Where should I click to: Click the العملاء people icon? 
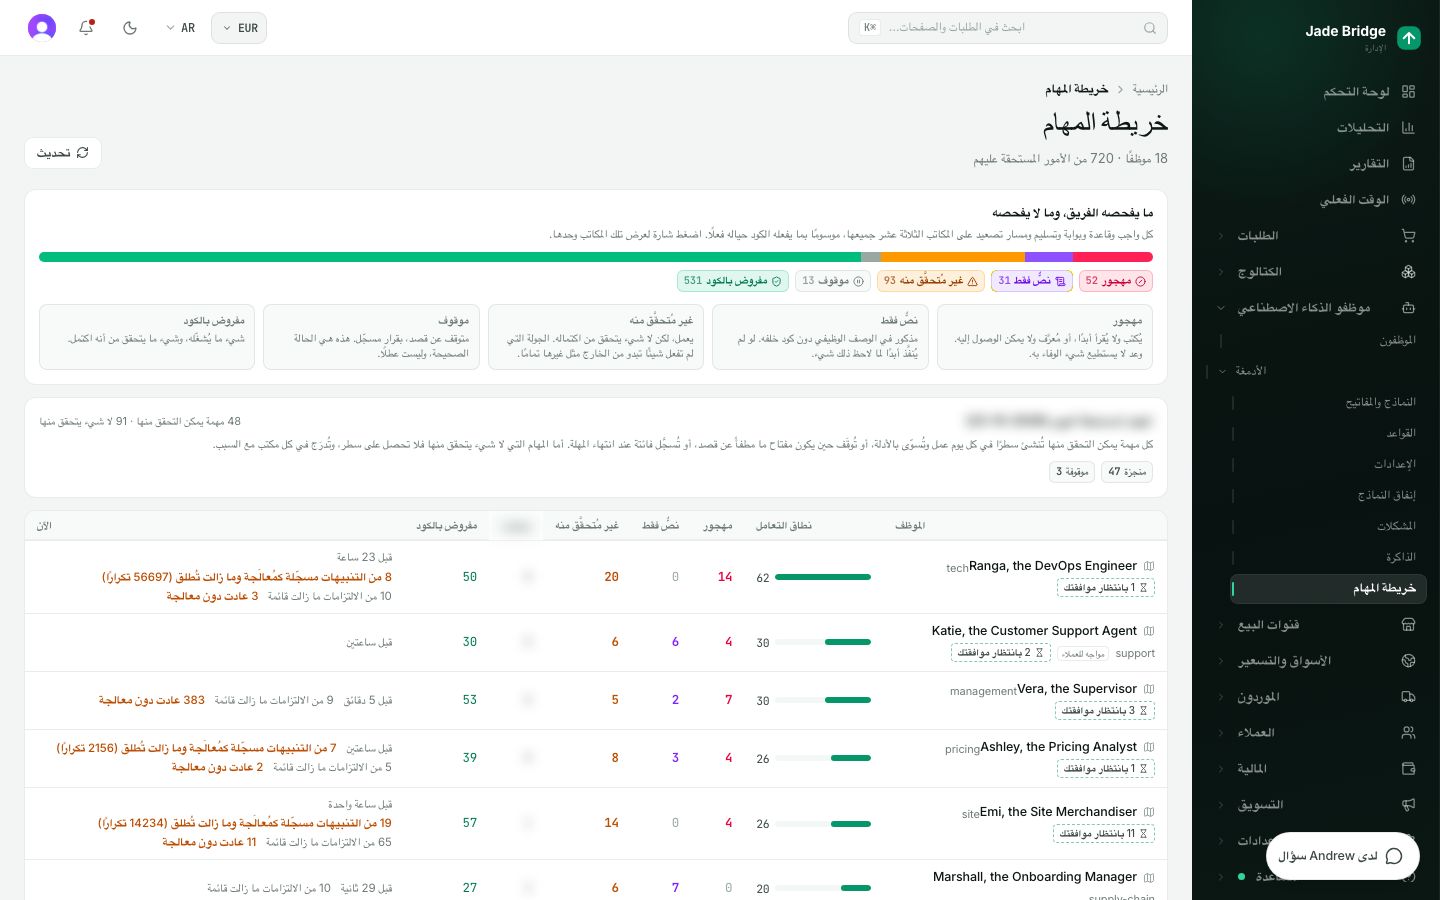coord(1408,733)
